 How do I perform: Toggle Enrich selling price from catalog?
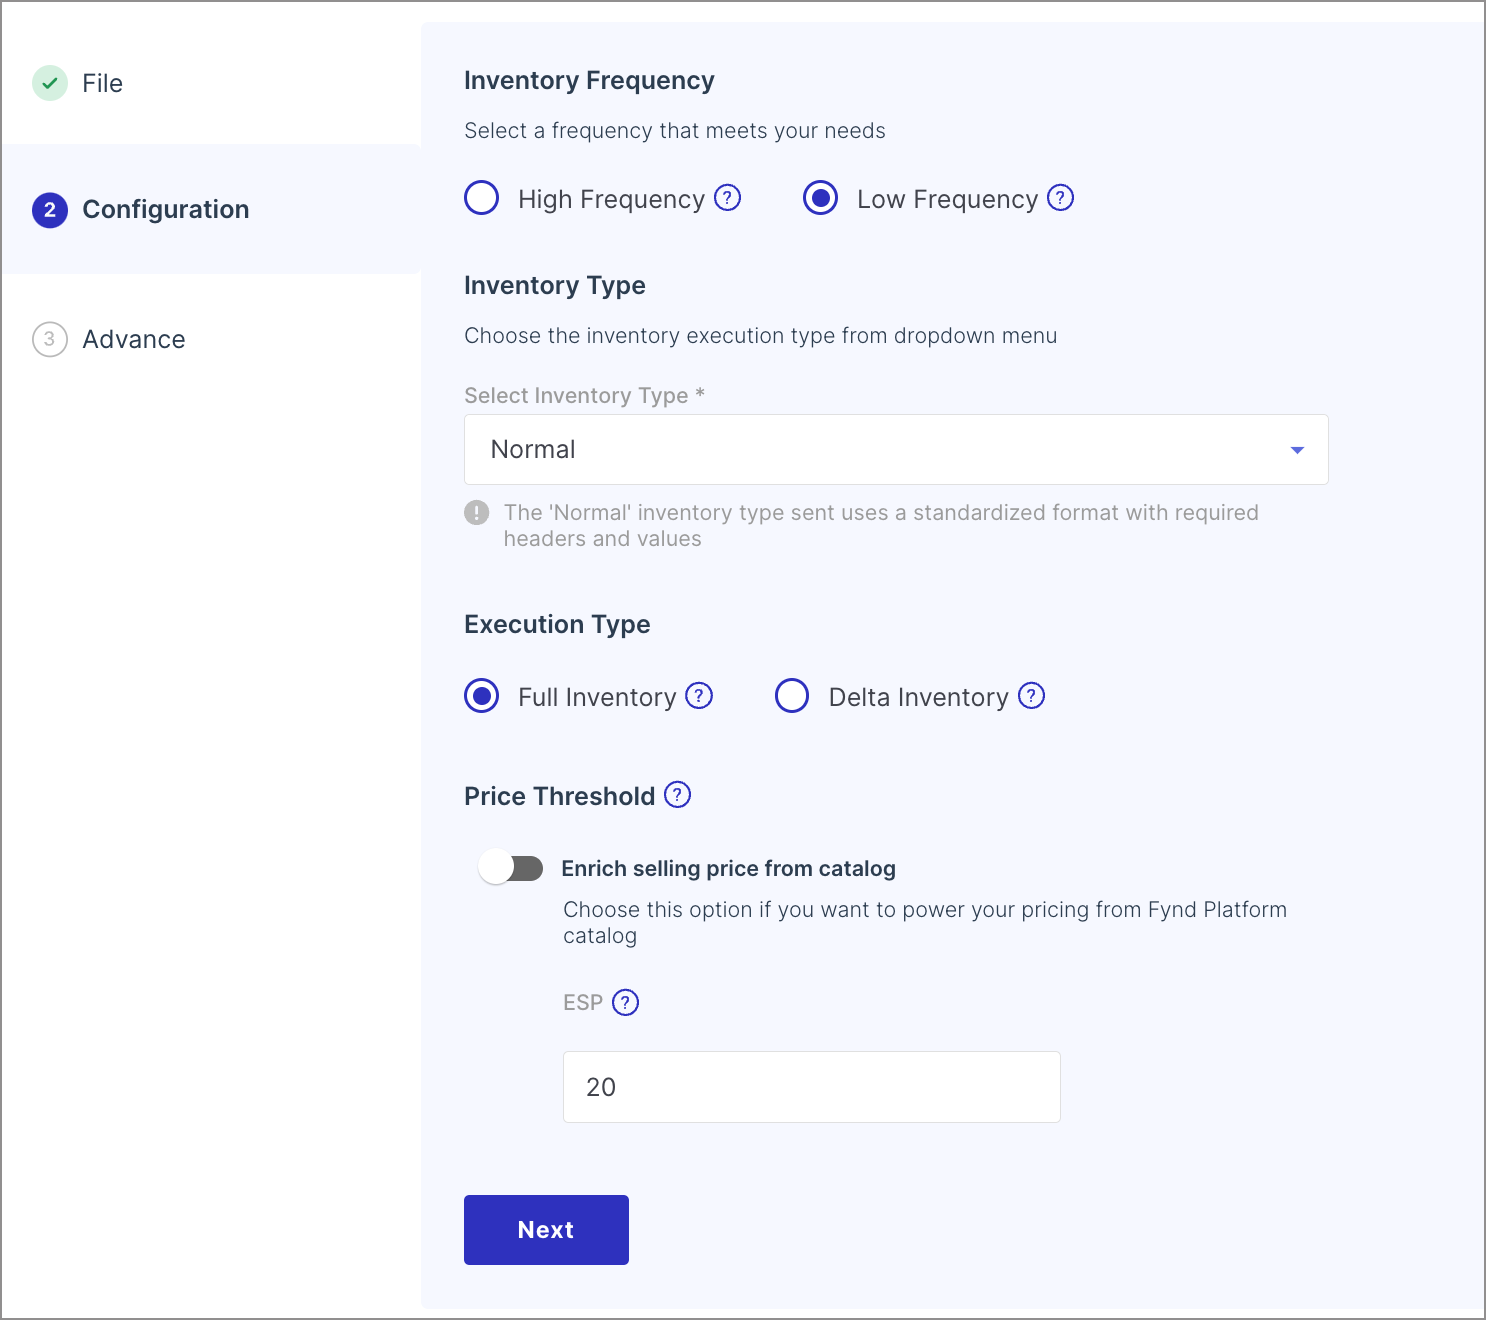point(511,867)
